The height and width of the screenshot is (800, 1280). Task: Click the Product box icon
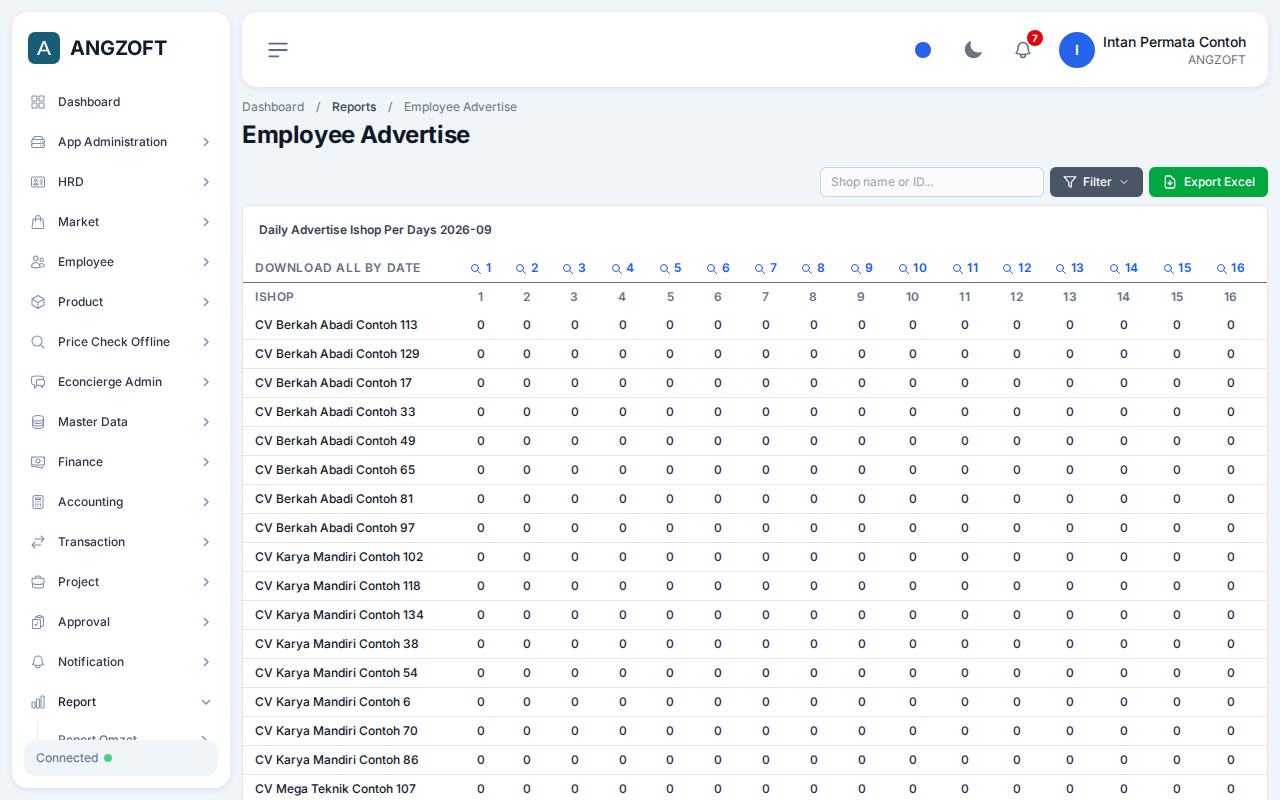pos(38,302)
